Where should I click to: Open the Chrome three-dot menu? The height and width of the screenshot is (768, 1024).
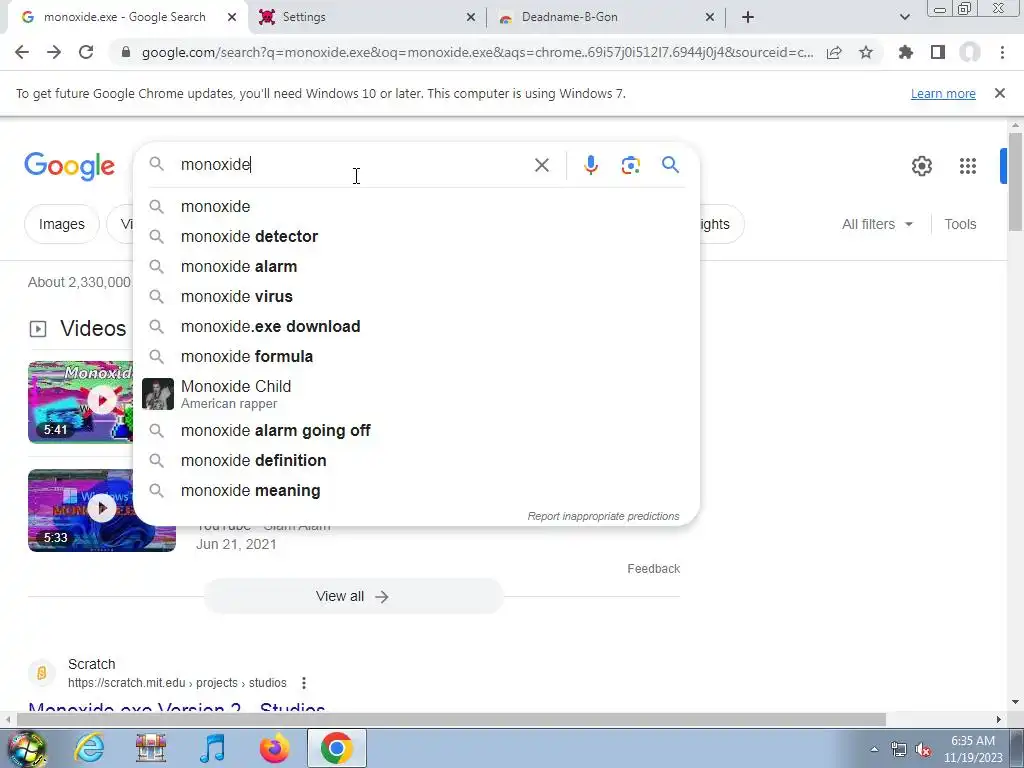(x=1002, y=52)
